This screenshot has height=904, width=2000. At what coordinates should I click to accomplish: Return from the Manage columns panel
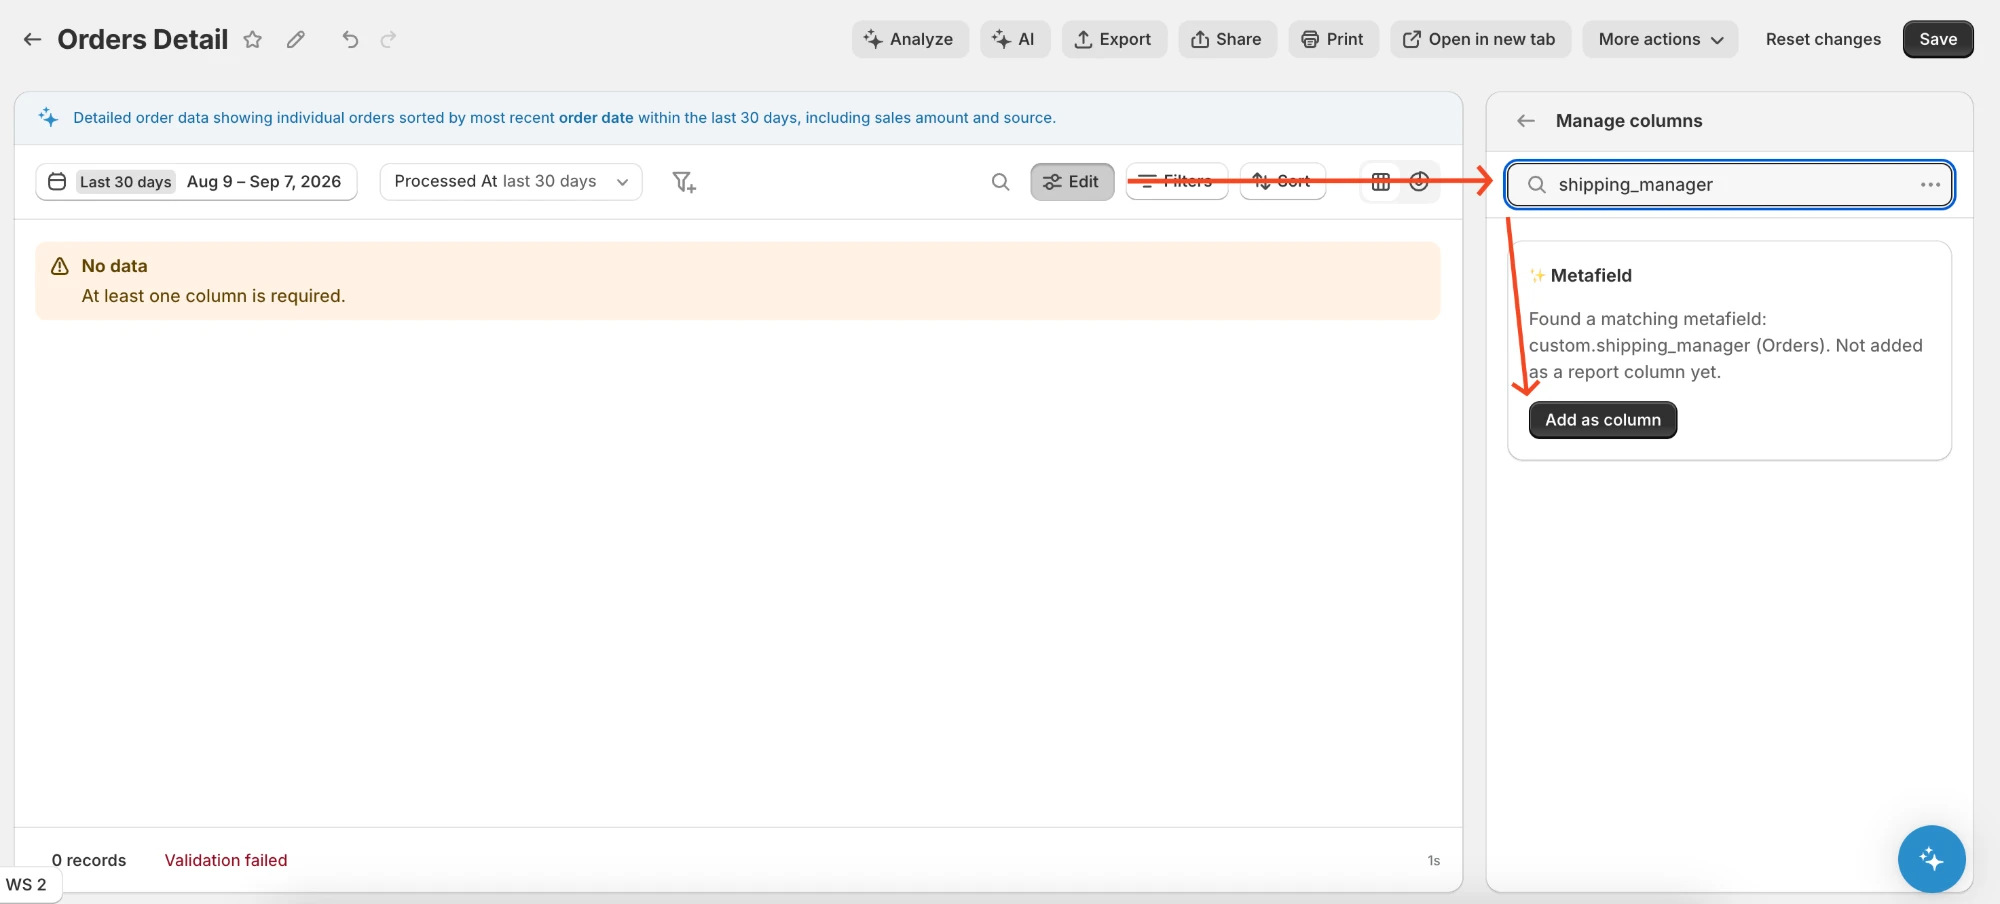[x=1526, y=121]
